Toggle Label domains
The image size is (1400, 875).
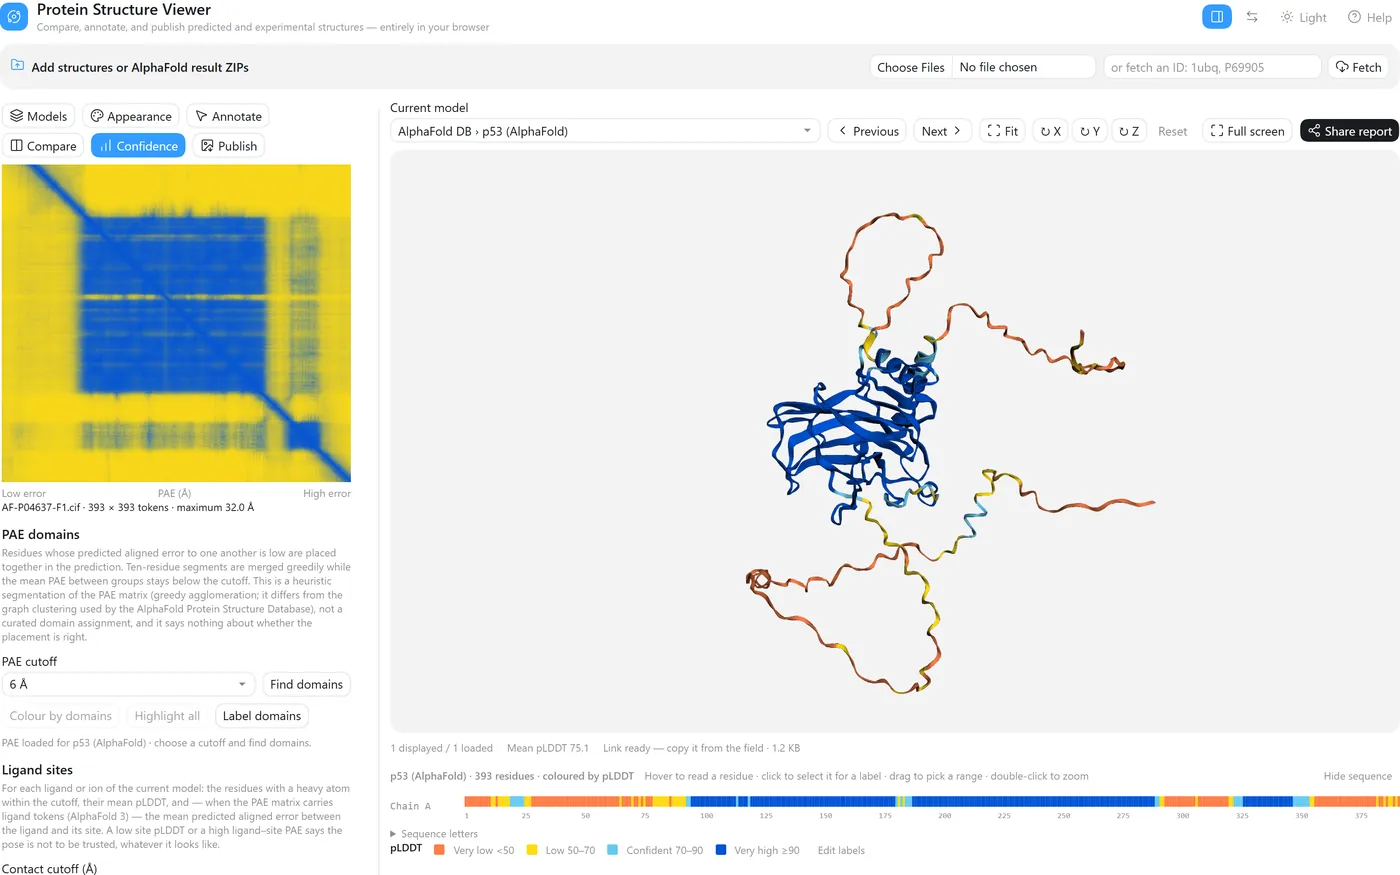click(x=262, y=716)
